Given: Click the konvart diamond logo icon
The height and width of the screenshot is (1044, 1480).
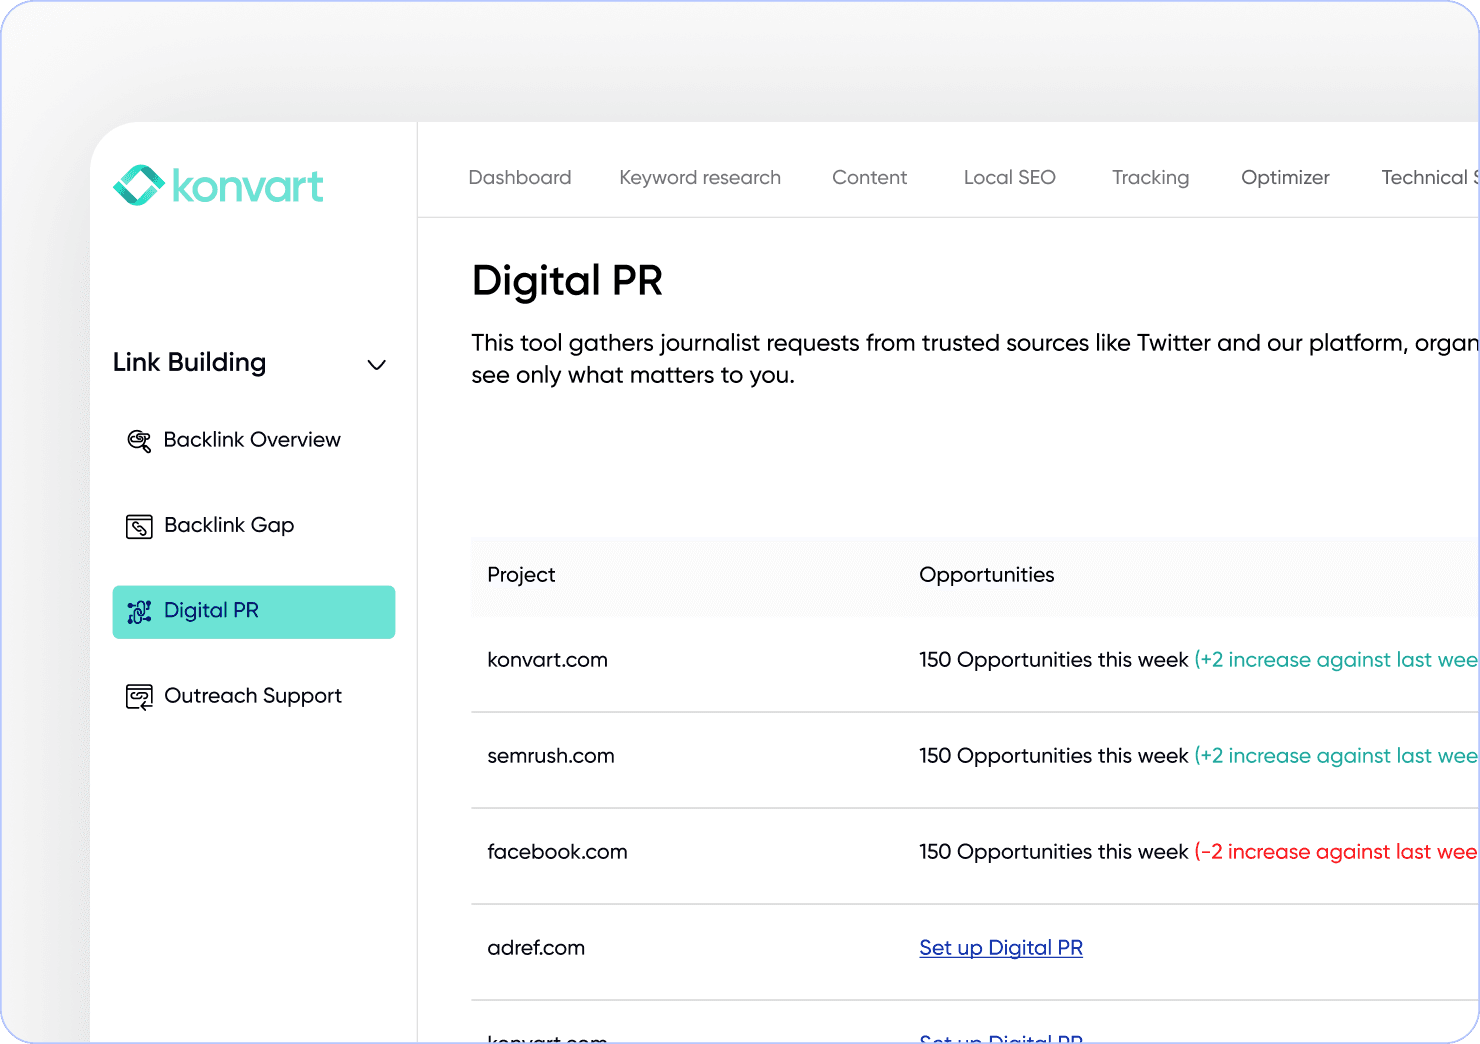Looking at the screenshot, I should [139, 186].
